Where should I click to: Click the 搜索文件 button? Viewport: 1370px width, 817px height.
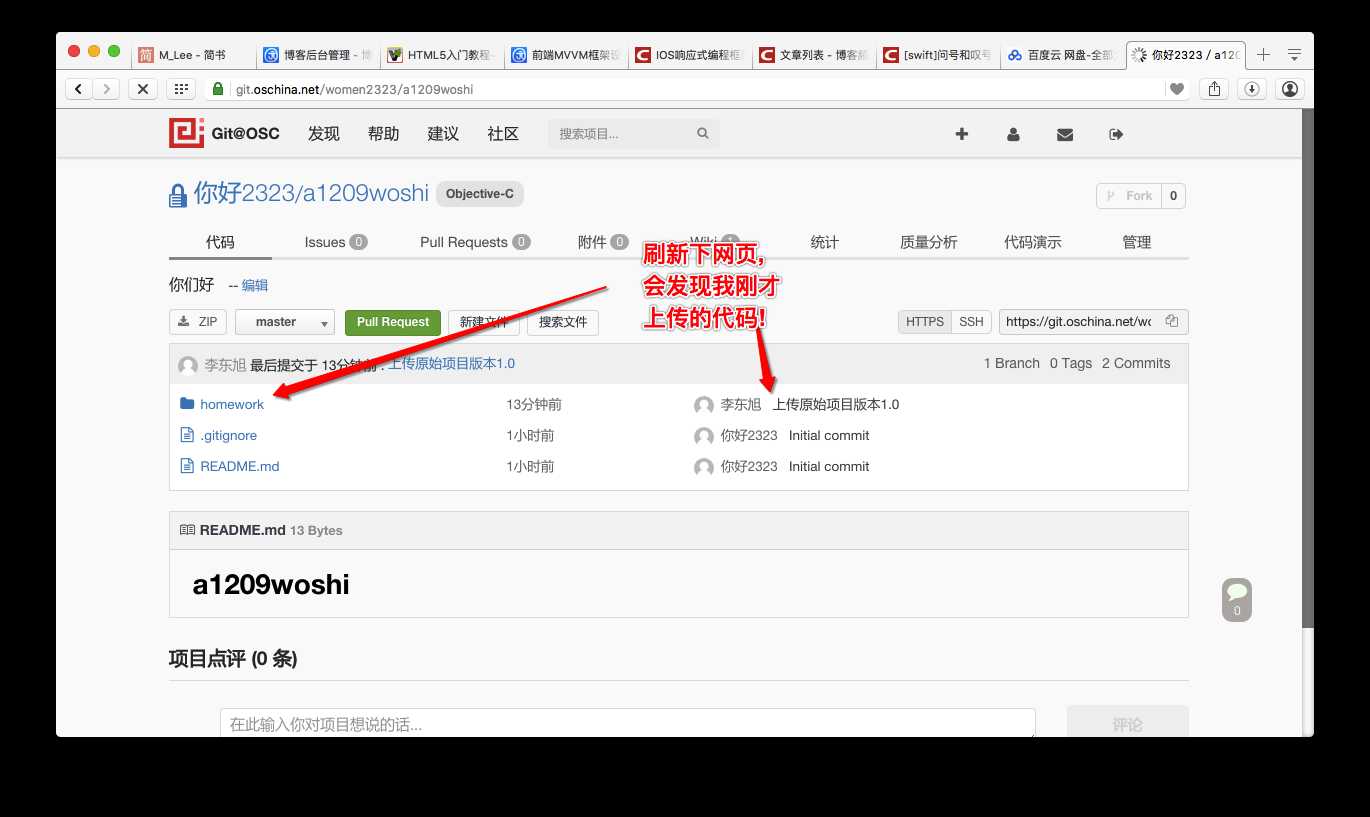pyautogui.click(x=563, y=322)
